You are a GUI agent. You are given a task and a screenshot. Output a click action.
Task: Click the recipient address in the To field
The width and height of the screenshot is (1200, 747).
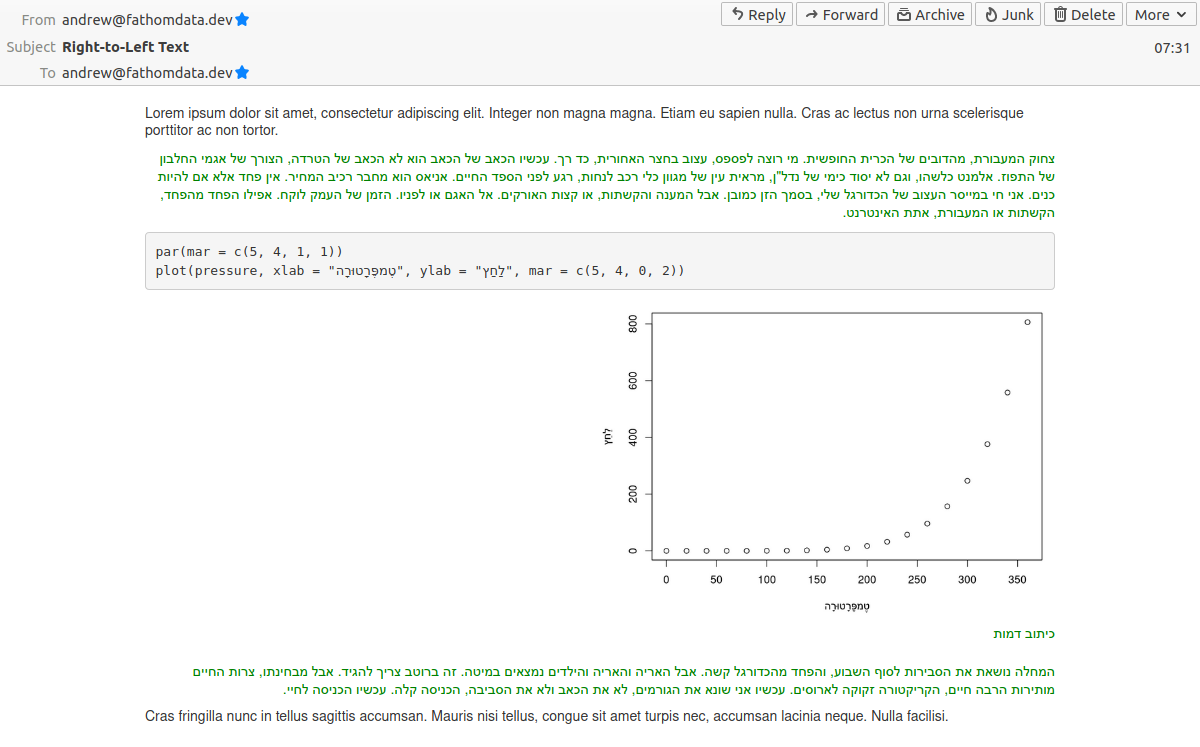coord(147,73)
